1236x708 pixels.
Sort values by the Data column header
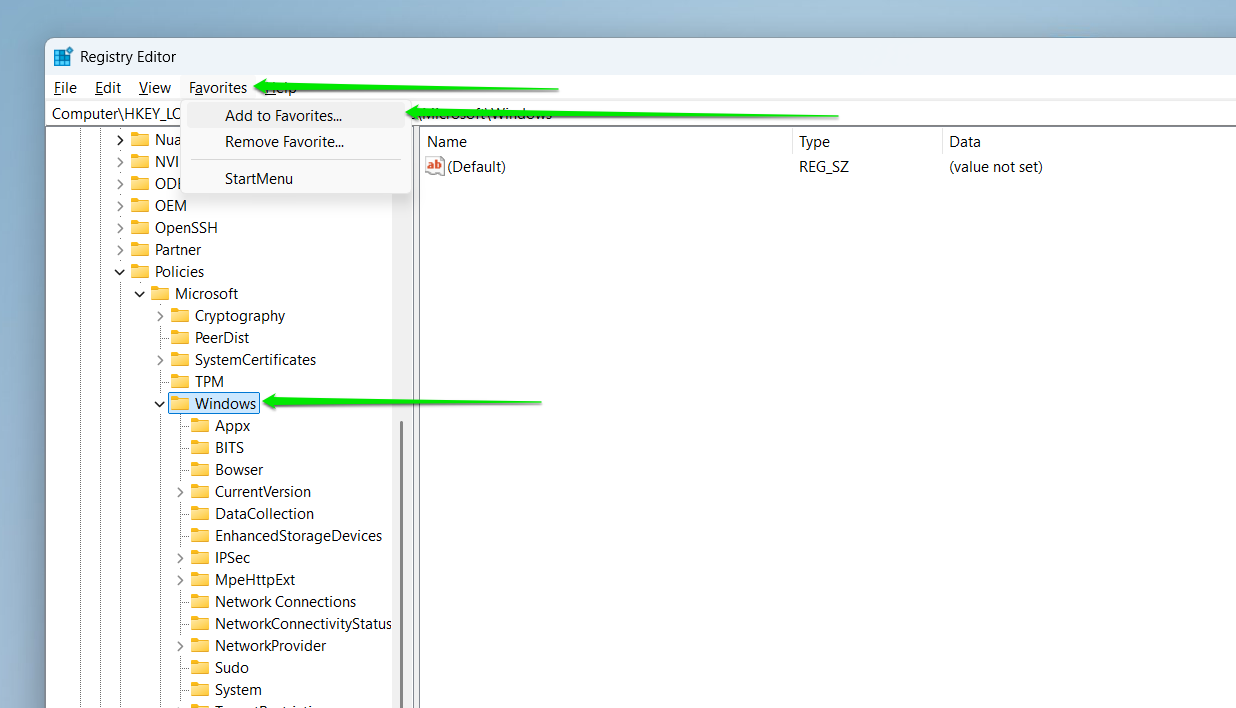(1089, 142)
